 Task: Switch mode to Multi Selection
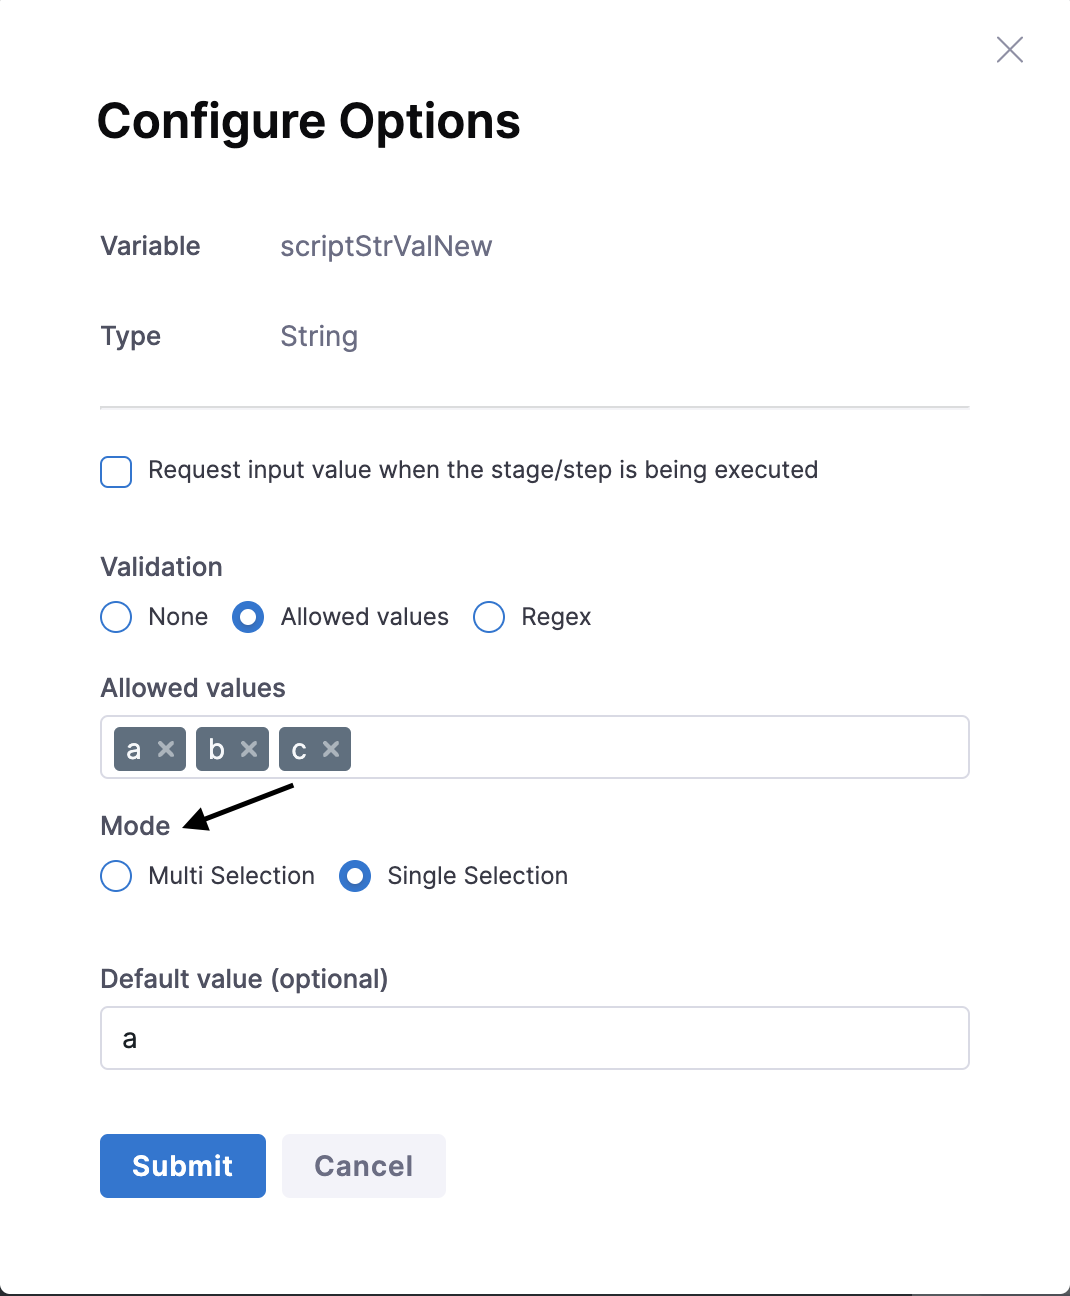116,876
